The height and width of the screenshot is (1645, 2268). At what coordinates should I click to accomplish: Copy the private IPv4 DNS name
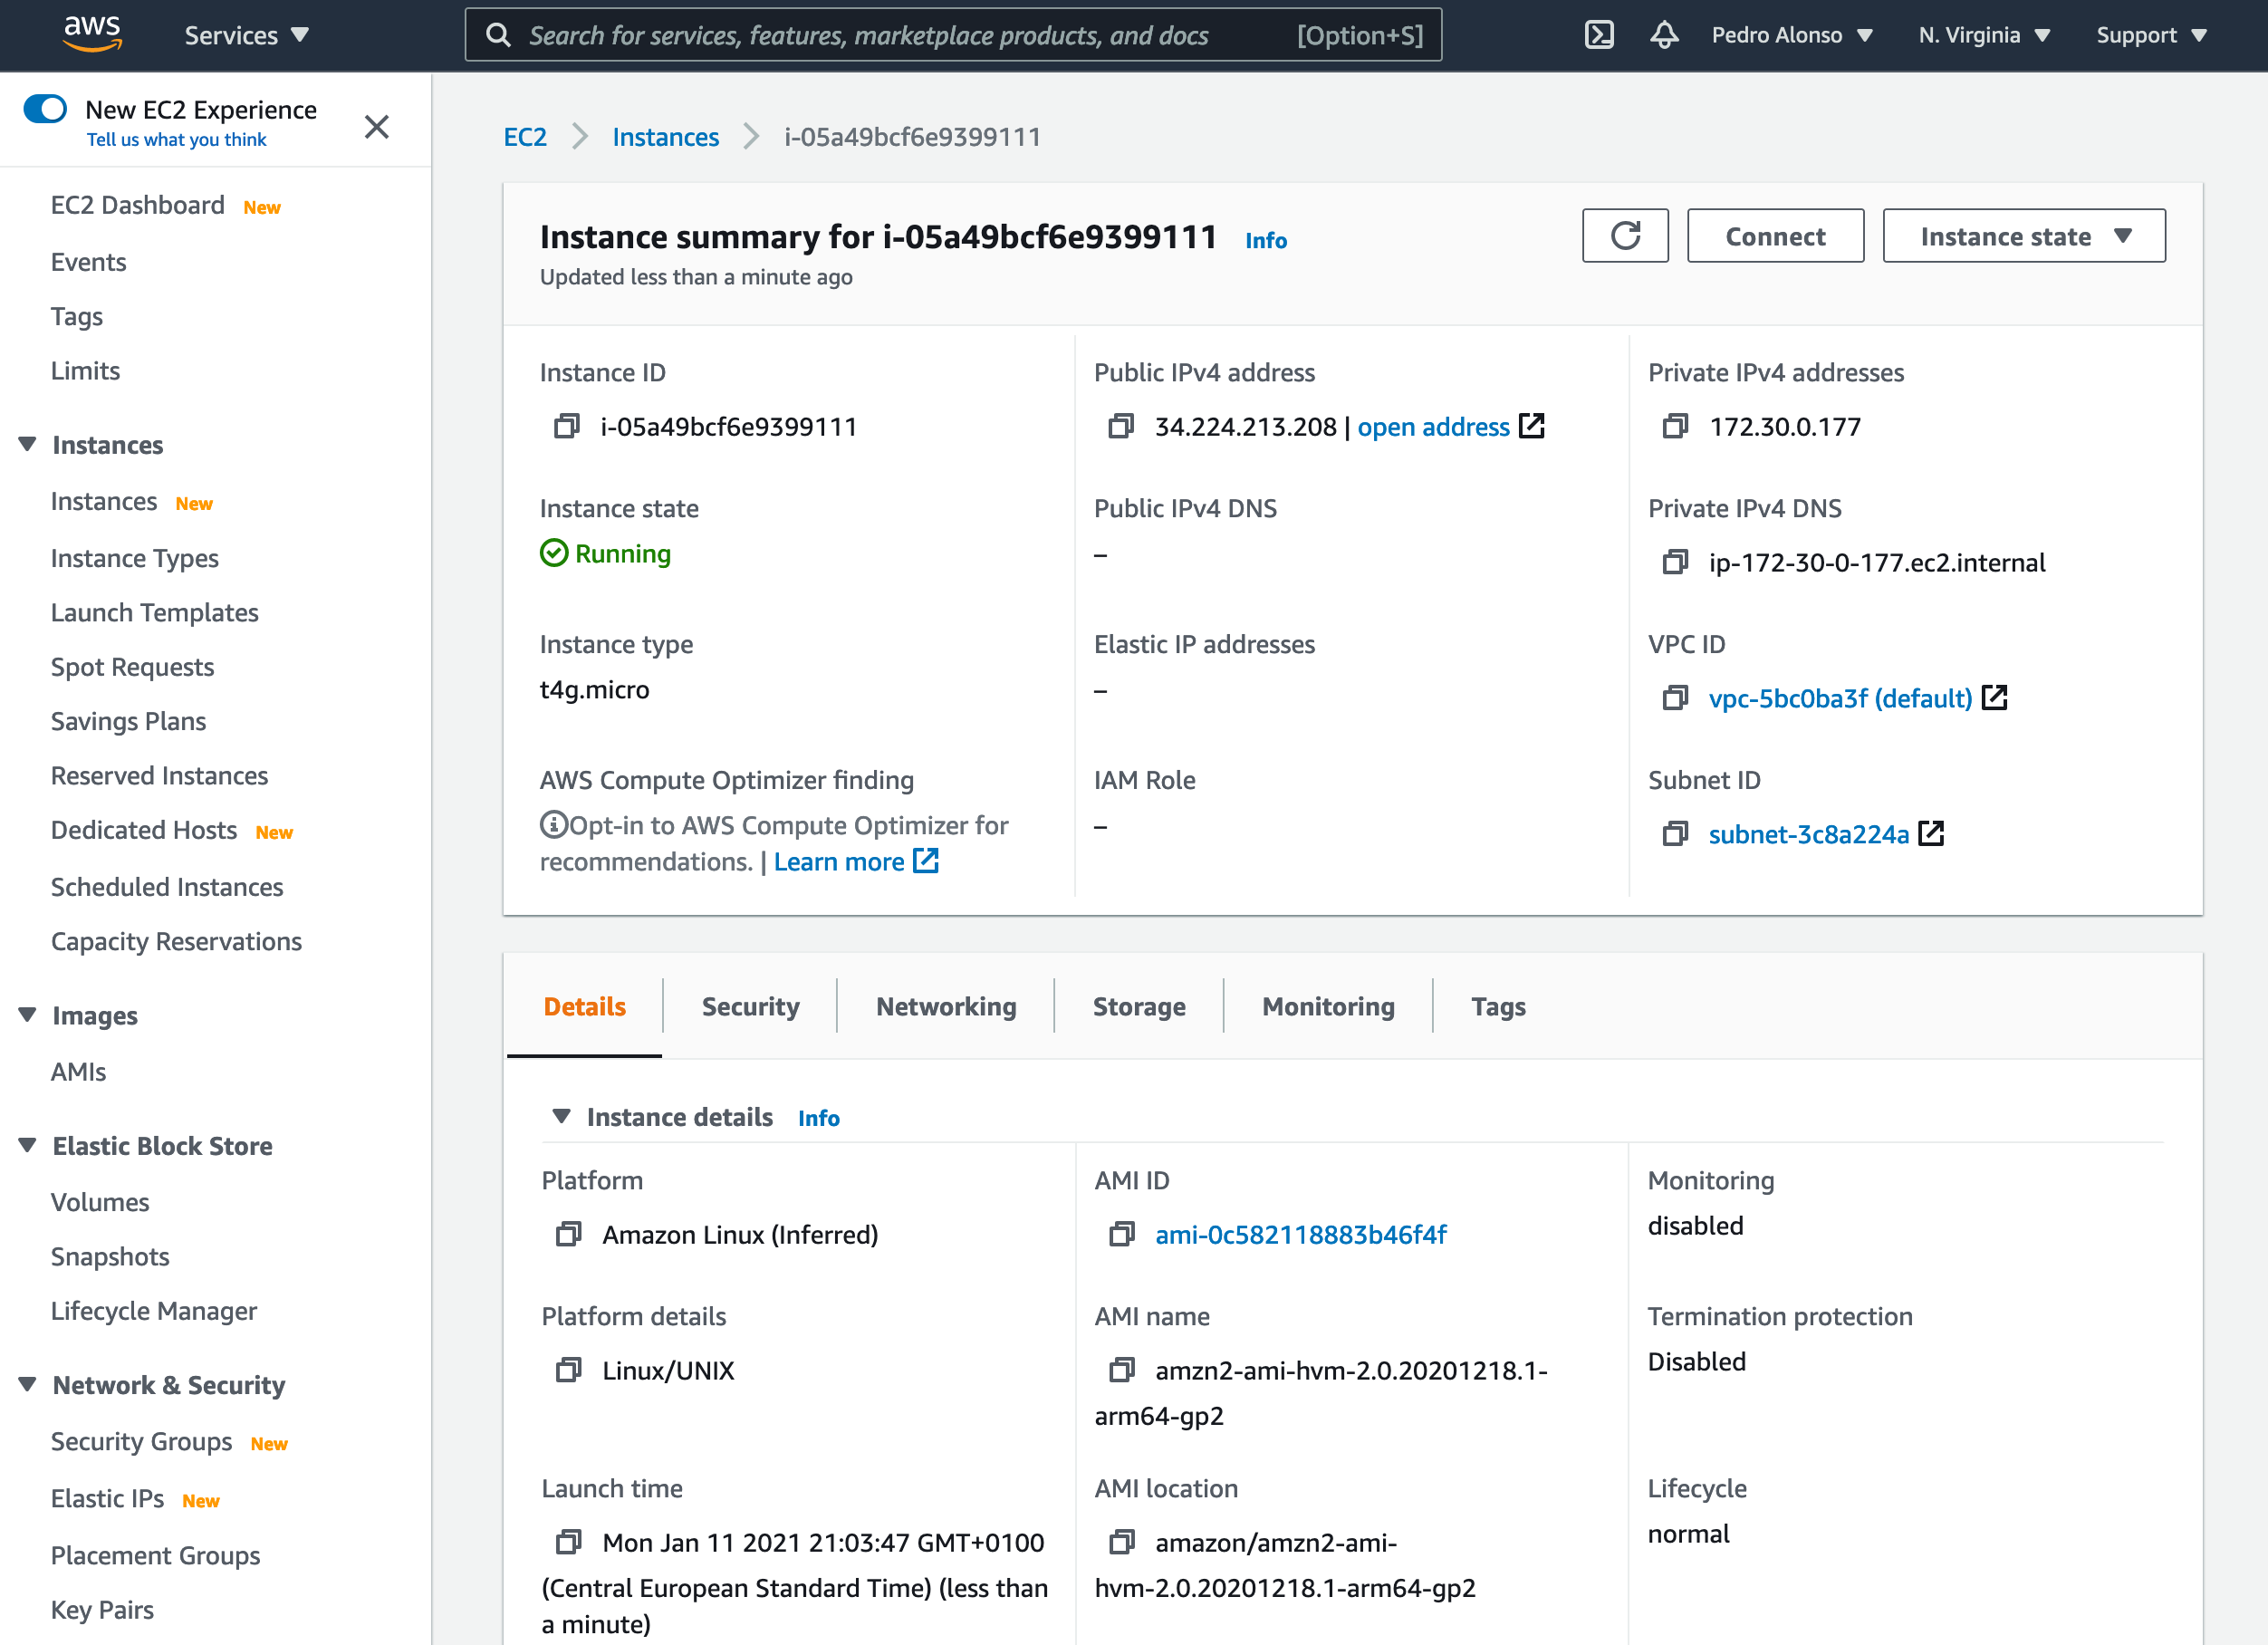point(1675,563)
